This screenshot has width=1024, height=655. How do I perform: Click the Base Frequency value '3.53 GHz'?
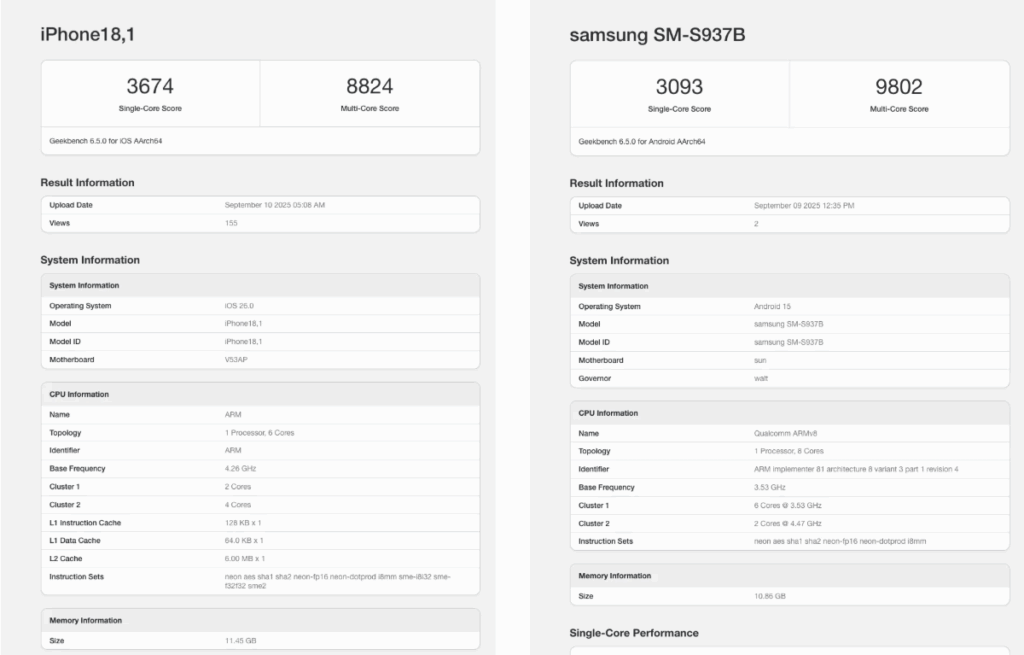[769, 488]
